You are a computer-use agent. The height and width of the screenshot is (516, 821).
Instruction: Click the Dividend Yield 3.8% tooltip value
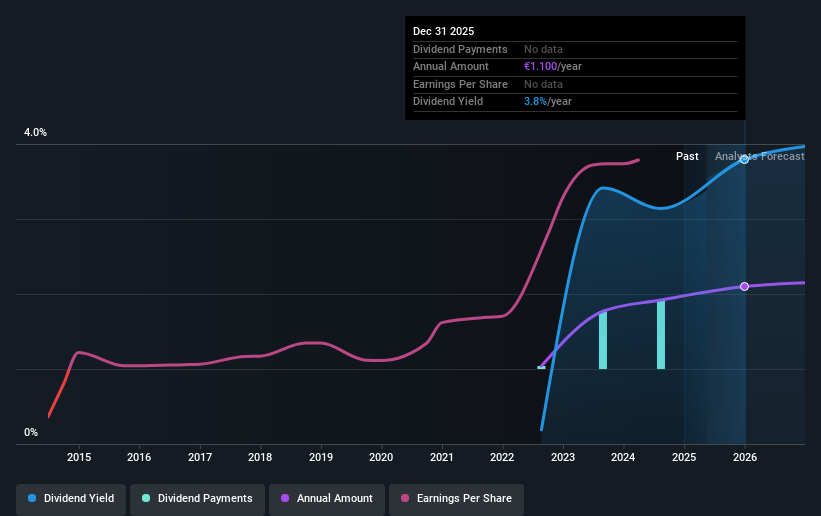534,101
